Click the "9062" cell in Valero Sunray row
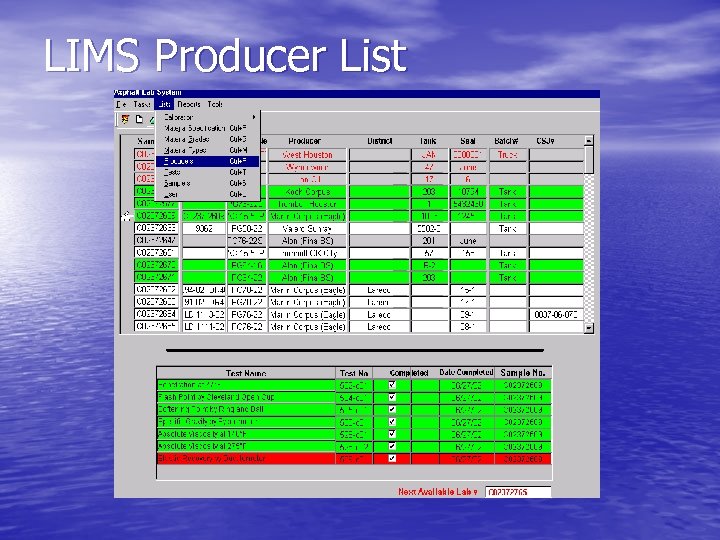This screenshot has width=720, height=540. [x=204, y=228]
